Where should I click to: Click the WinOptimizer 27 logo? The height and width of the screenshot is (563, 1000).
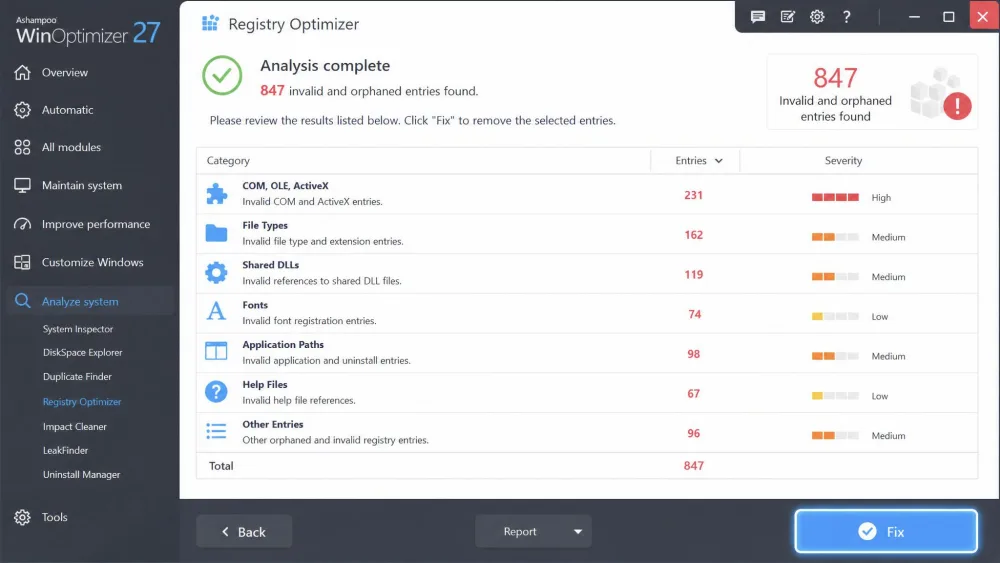pos(88,31)
